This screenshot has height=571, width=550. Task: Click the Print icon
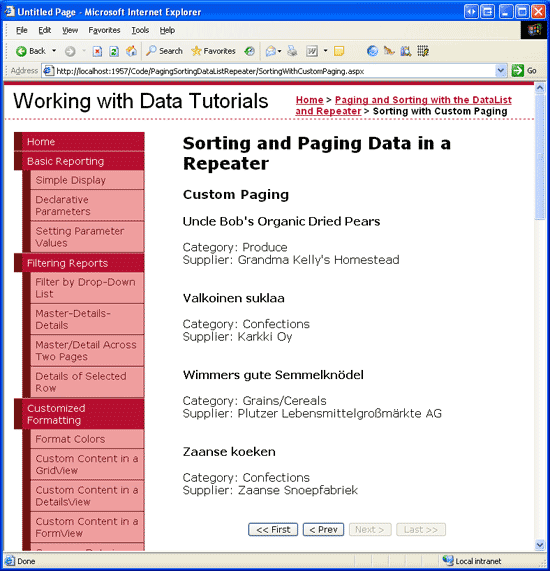[x=292, y=51]
